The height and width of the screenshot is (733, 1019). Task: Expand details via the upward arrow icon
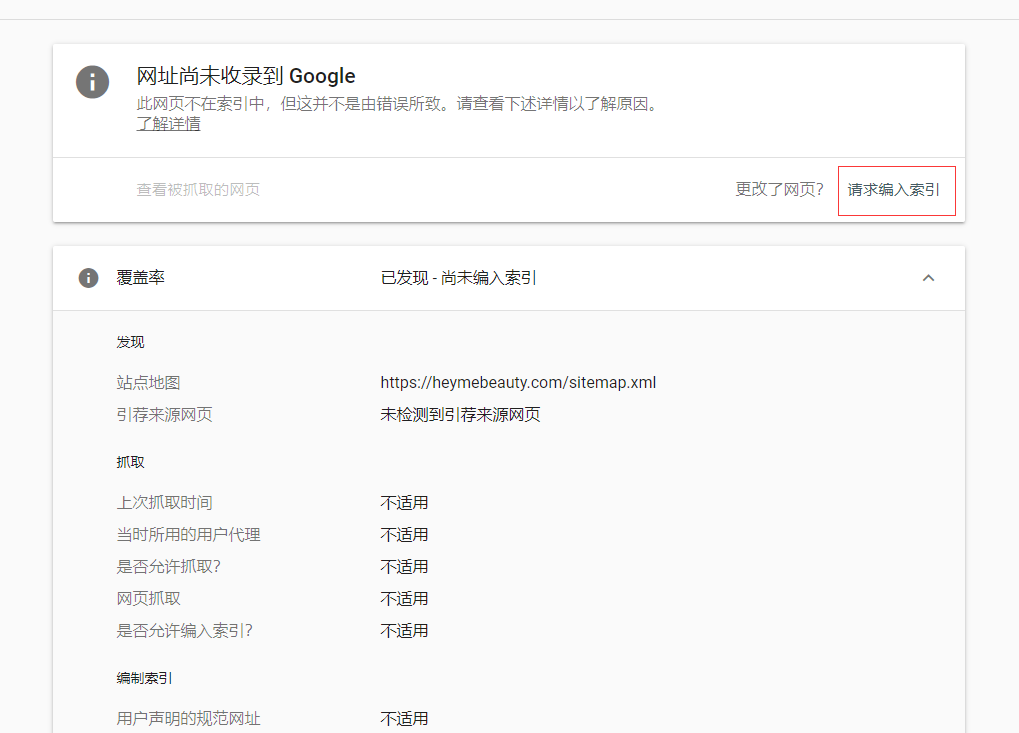pyautogui.click(x=928, y=278)
